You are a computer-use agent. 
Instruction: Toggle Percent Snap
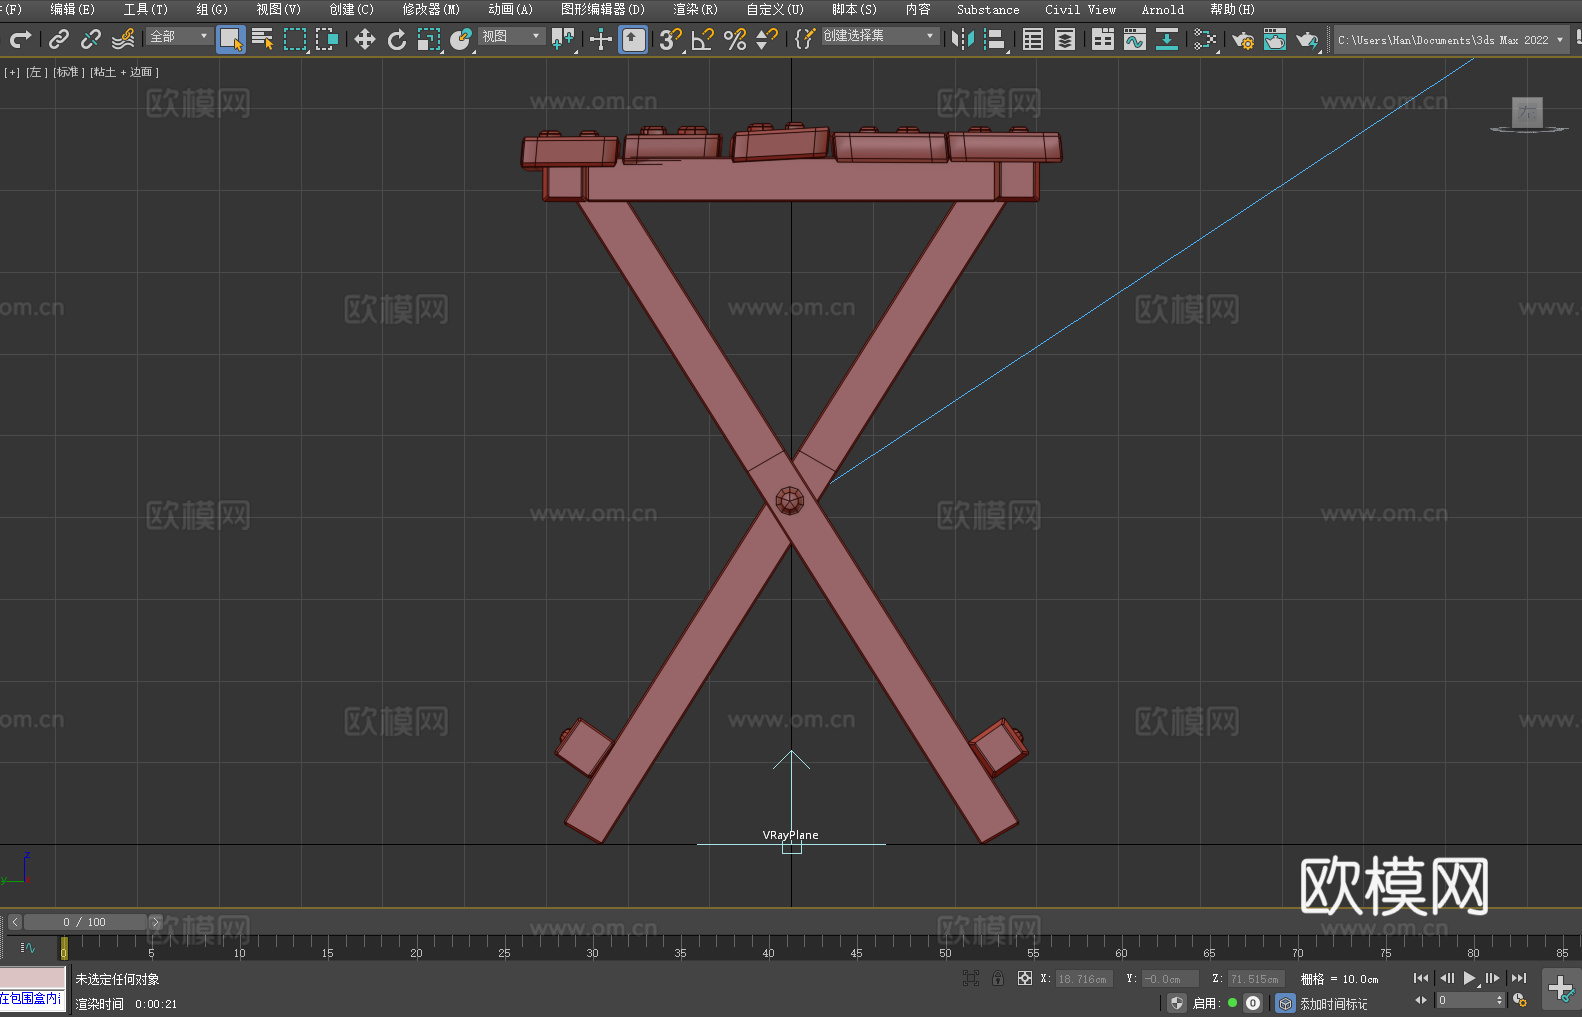735,39
